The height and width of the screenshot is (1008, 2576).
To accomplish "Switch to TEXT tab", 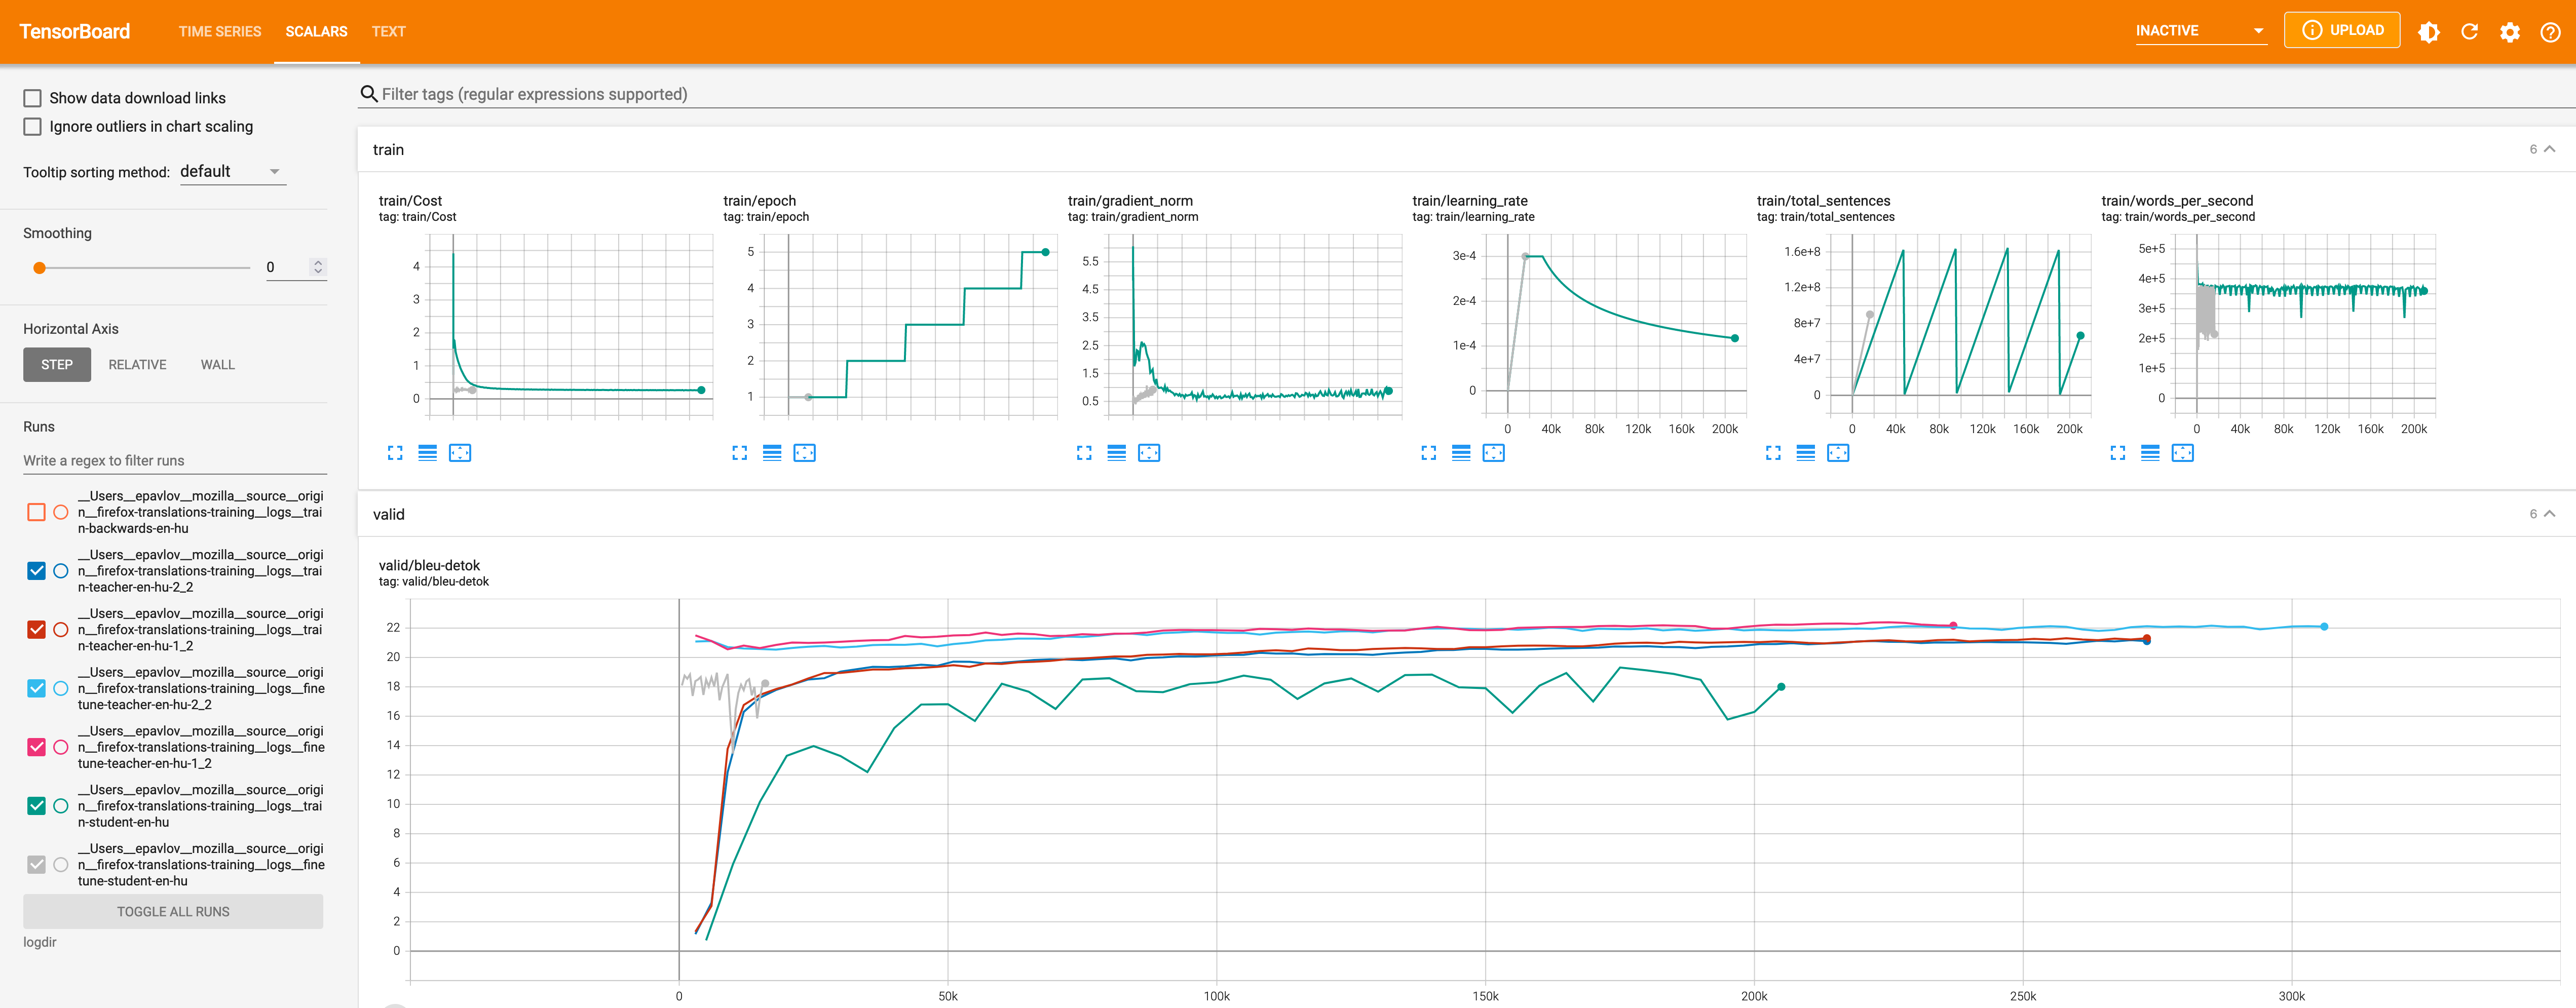I will [x=389, y=32].
